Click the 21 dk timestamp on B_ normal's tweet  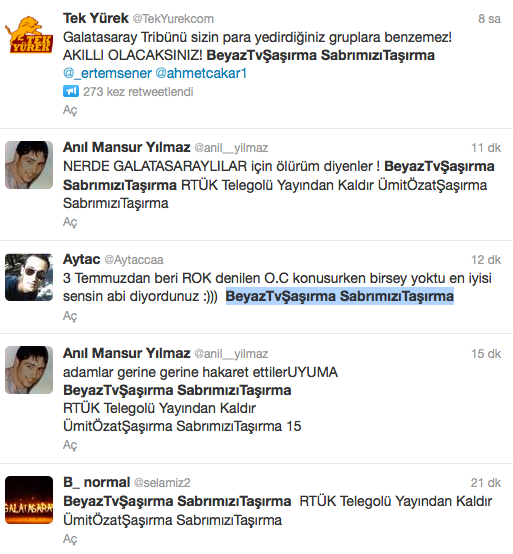[x=486, y=483]
